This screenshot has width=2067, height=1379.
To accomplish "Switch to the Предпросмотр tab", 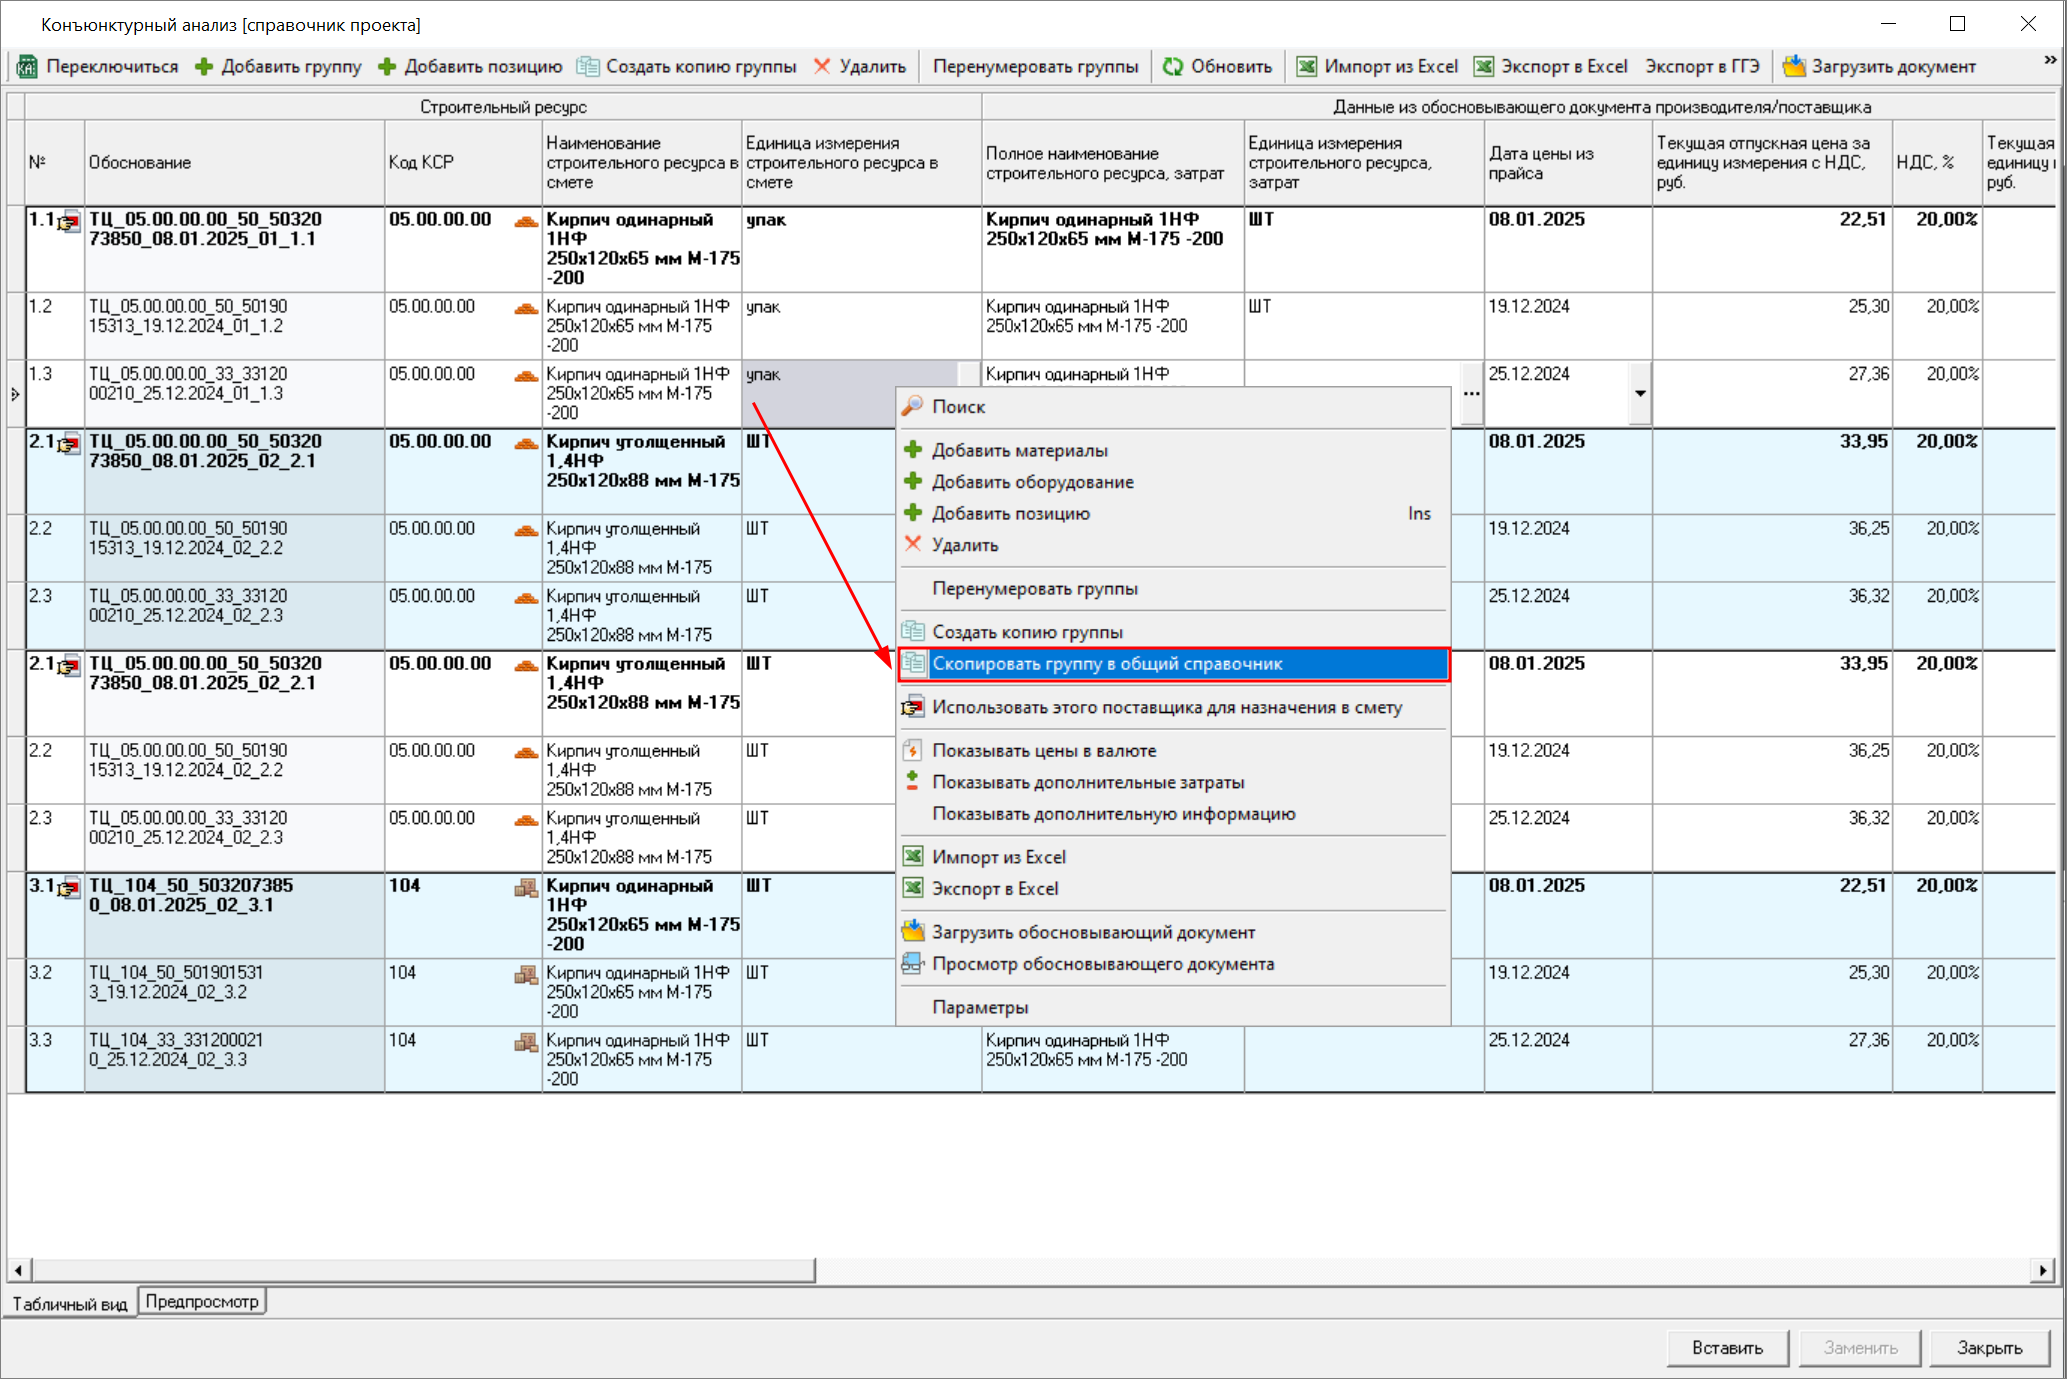I will (x=202, y=1301).
